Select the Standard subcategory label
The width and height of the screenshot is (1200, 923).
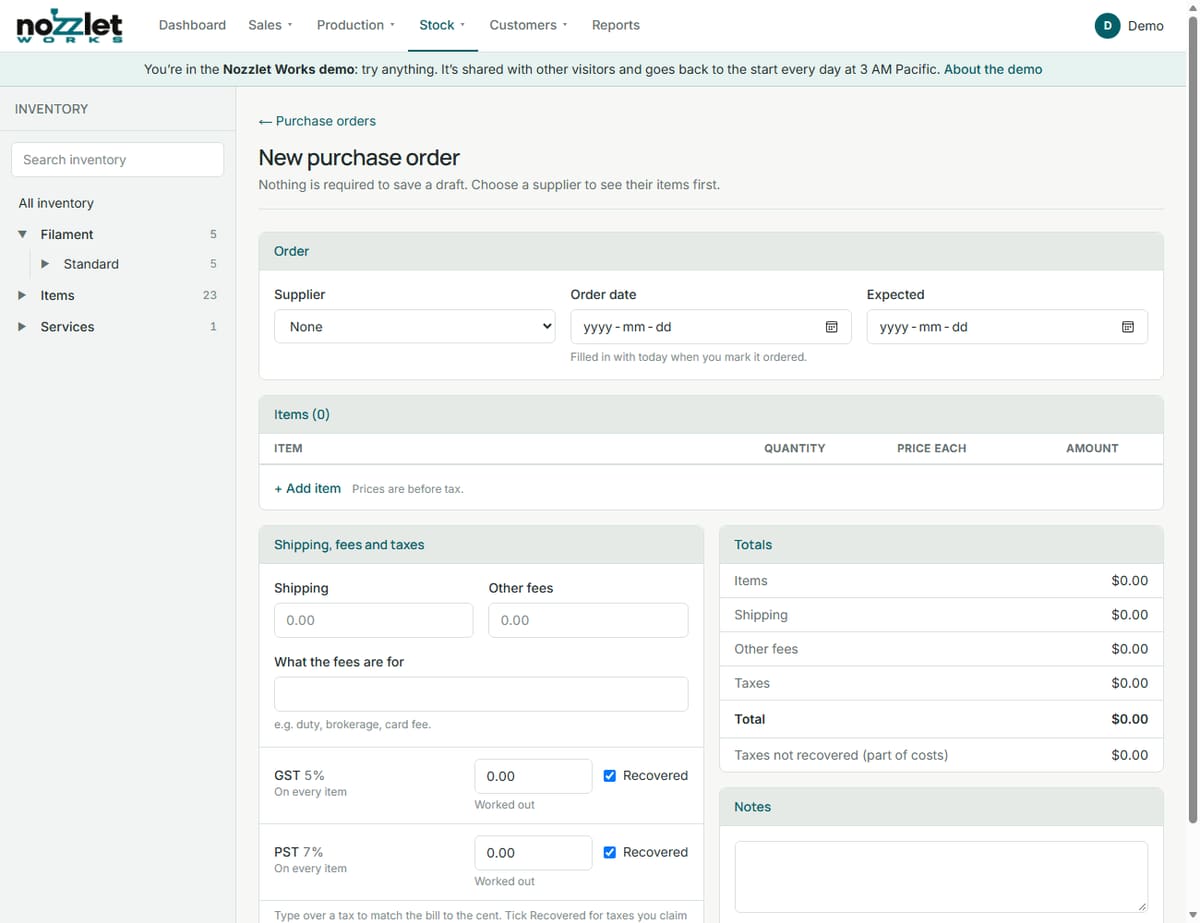point(91,264)
